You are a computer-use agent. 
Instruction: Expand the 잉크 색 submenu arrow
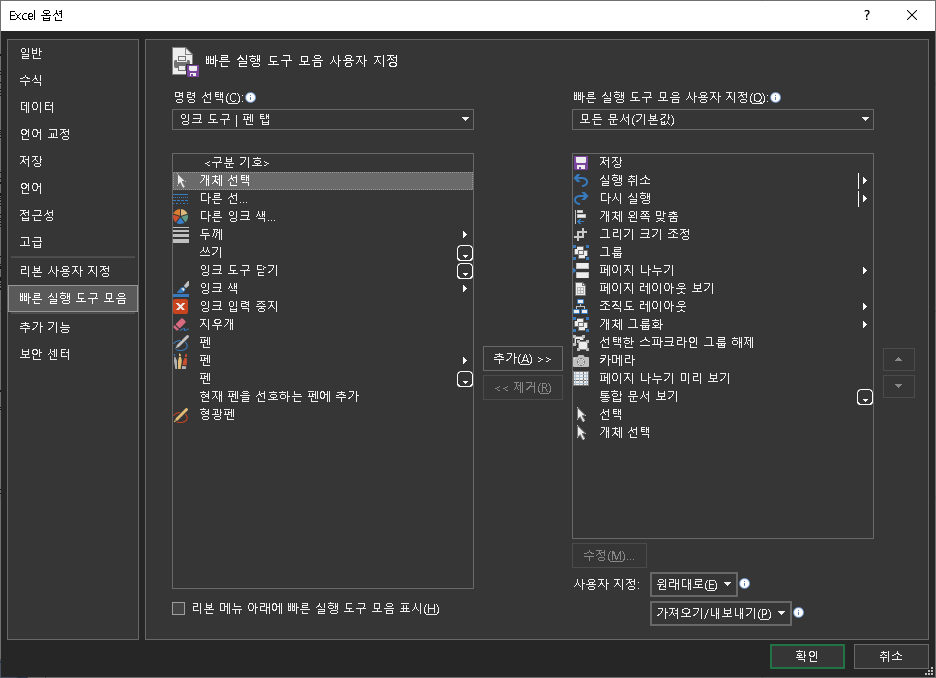[464, 288]
